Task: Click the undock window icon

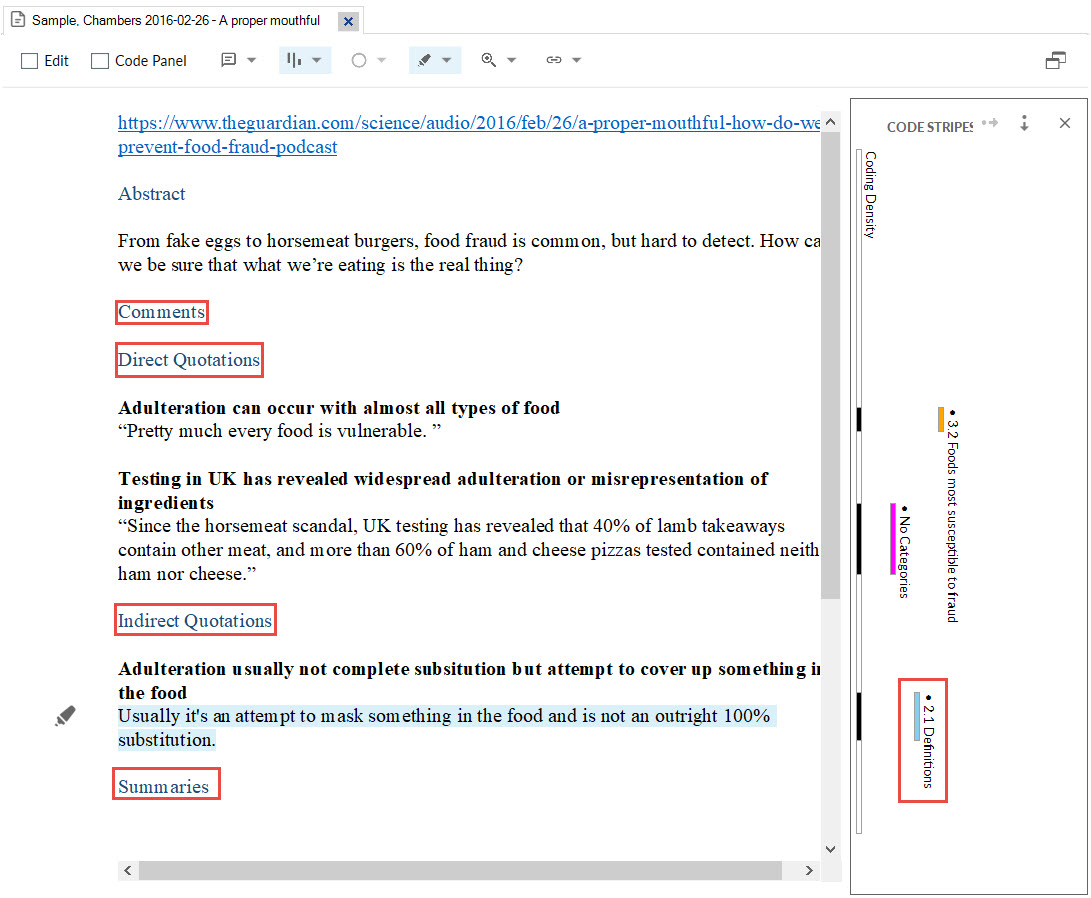Action: pos(1056,61)
